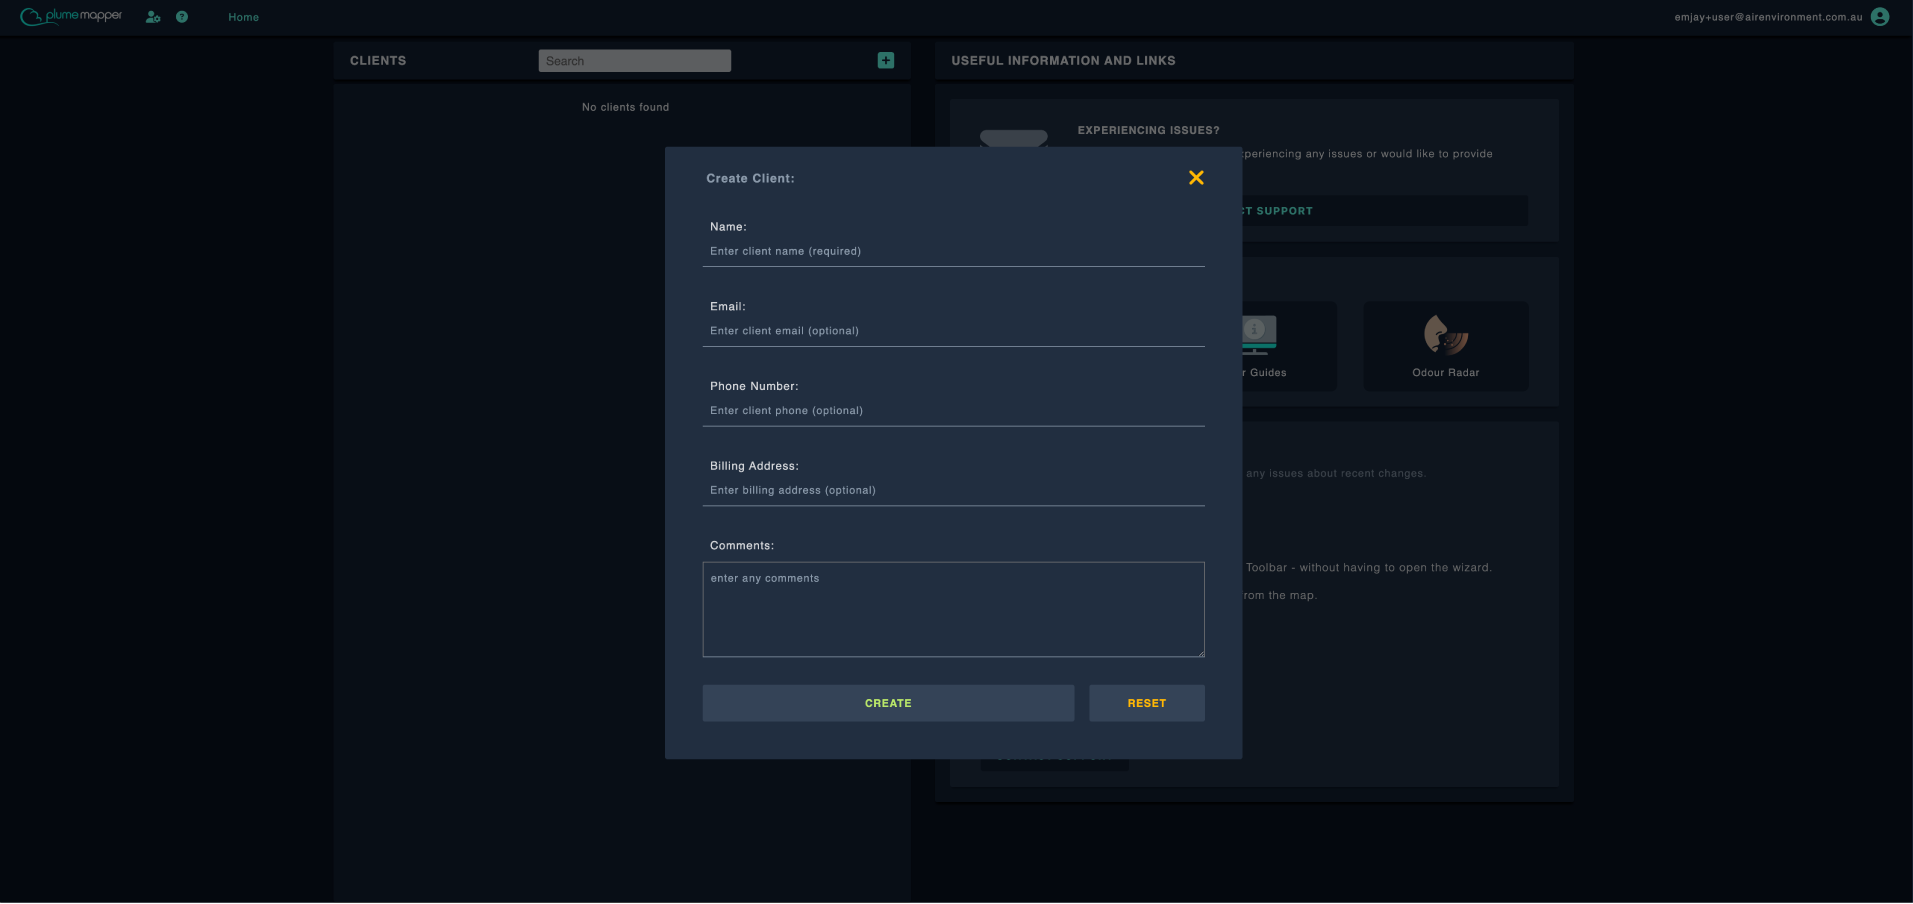This screenshot has height=904, width=1913.
Task: Click the Create button
Action: tap(888, 703)
